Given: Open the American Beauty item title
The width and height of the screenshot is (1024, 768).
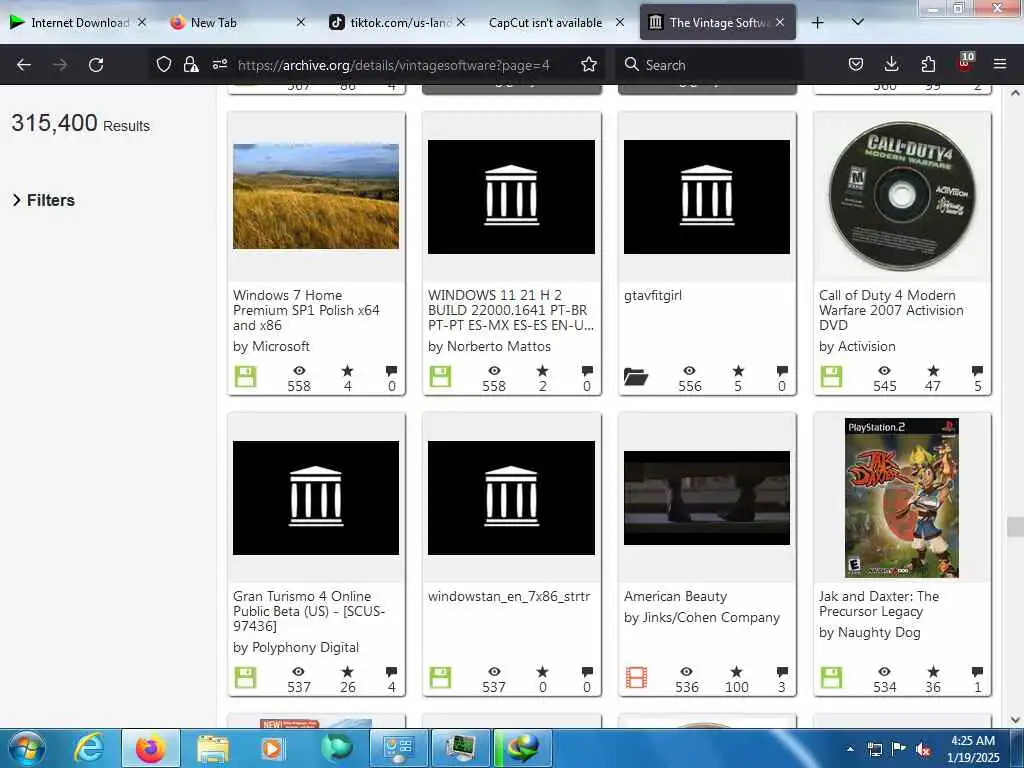Looking at the screenshot, I should pos(675,596).
